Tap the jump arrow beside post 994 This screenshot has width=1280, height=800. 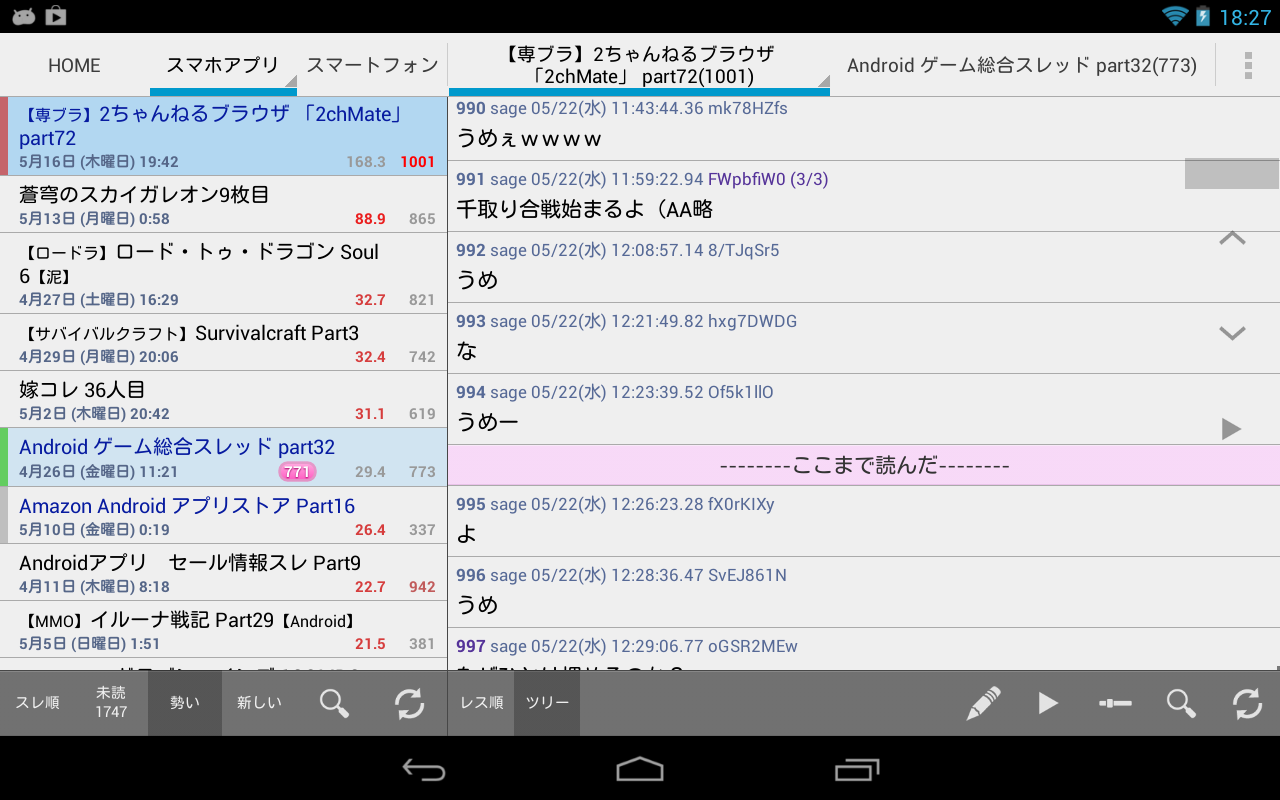tap(1231, 429)
